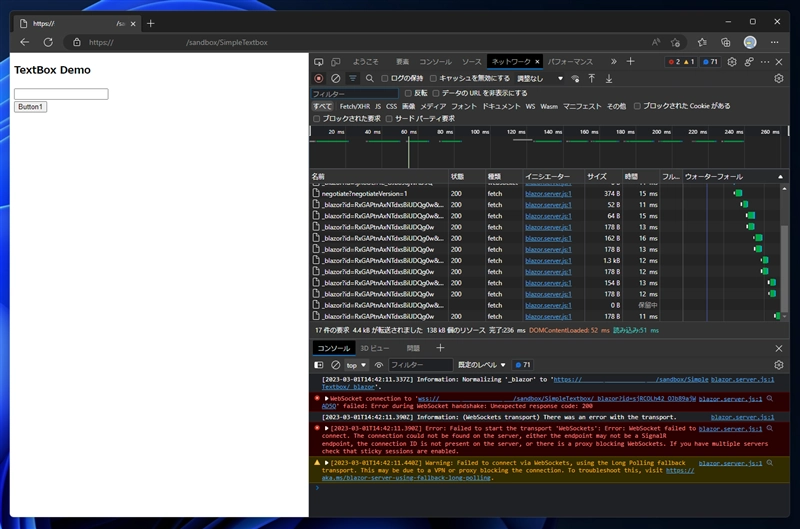
Task: Expand the WebSocket connection error message
Action: 326,398
